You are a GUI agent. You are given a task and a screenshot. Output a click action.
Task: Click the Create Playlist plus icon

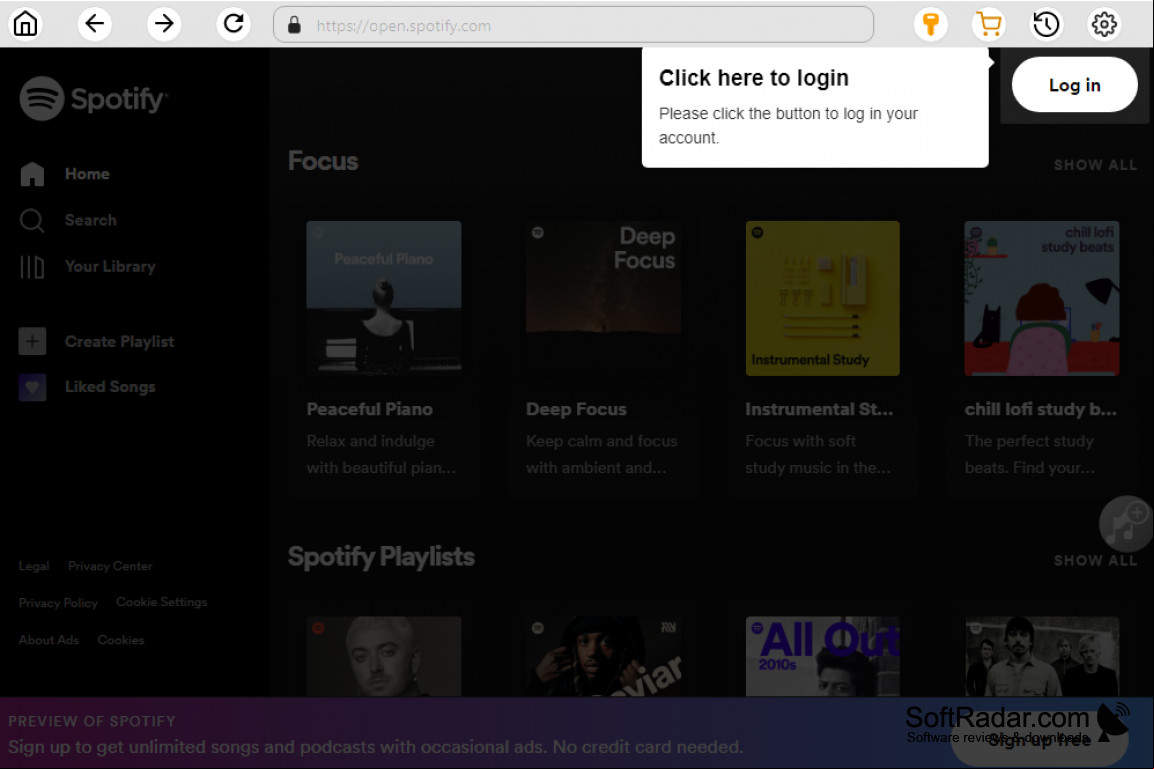tap(32, 341)
